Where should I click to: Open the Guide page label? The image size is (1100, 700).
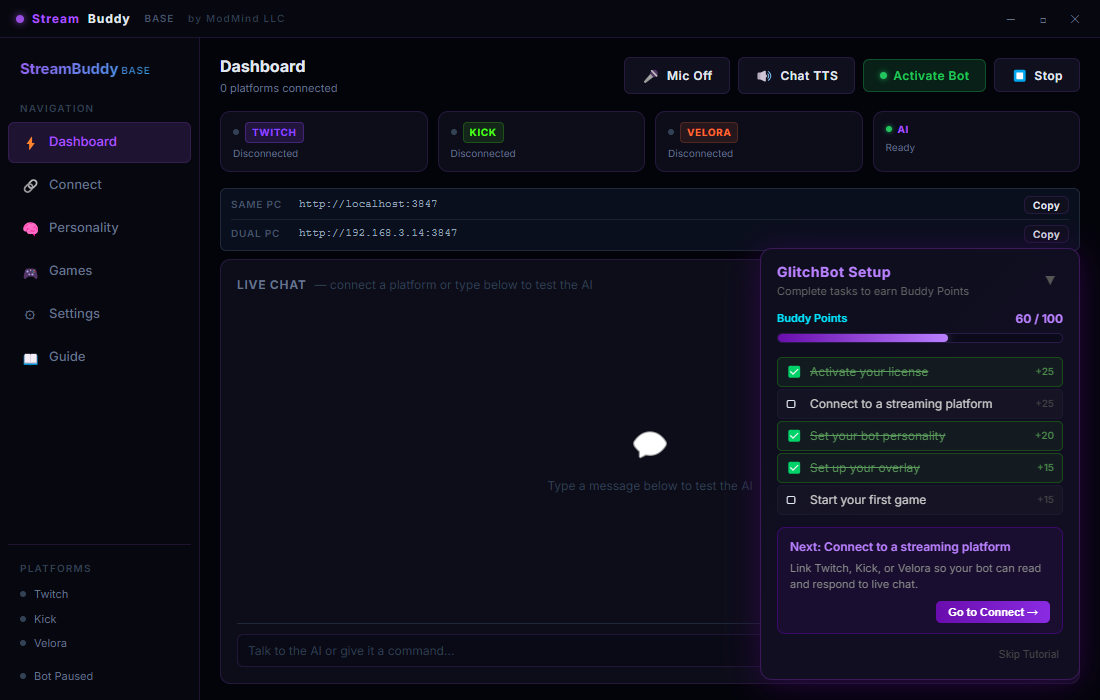[67, 356]
